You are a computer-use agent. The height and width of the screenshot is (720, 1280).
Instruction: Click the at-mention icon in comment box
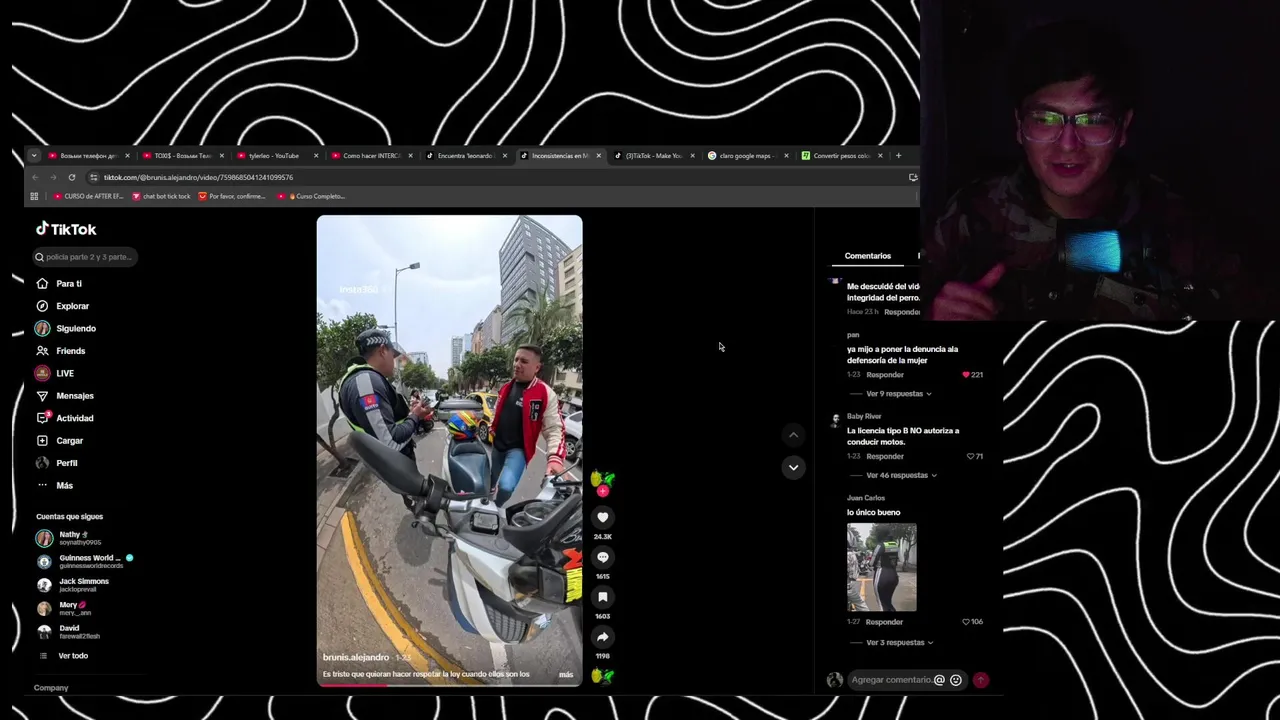939,680
